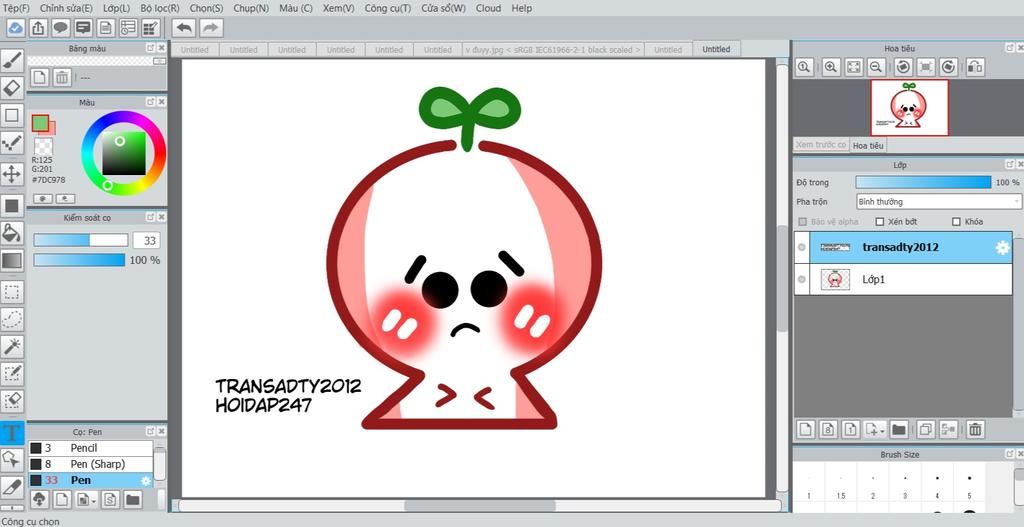Screen dimensions: 1024x527
Task: Select the Dot brush tool
Action: [x=12, y=144]
